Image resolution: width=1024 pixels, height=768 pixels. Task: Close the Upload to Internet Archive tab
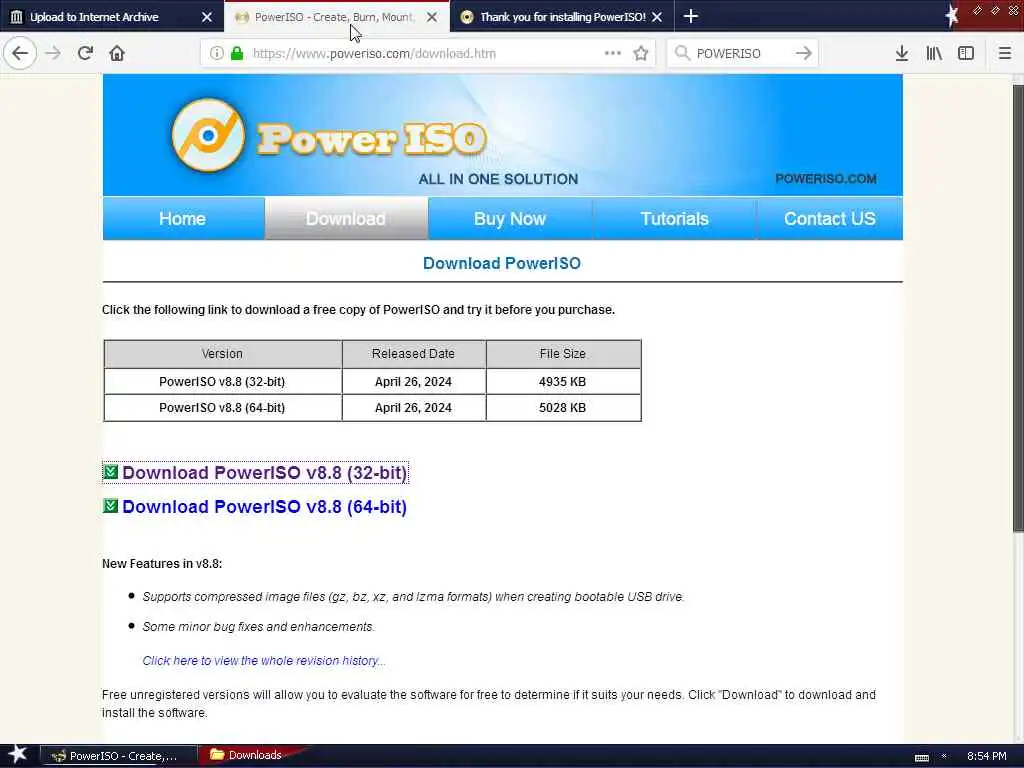[x=206, y=17]
